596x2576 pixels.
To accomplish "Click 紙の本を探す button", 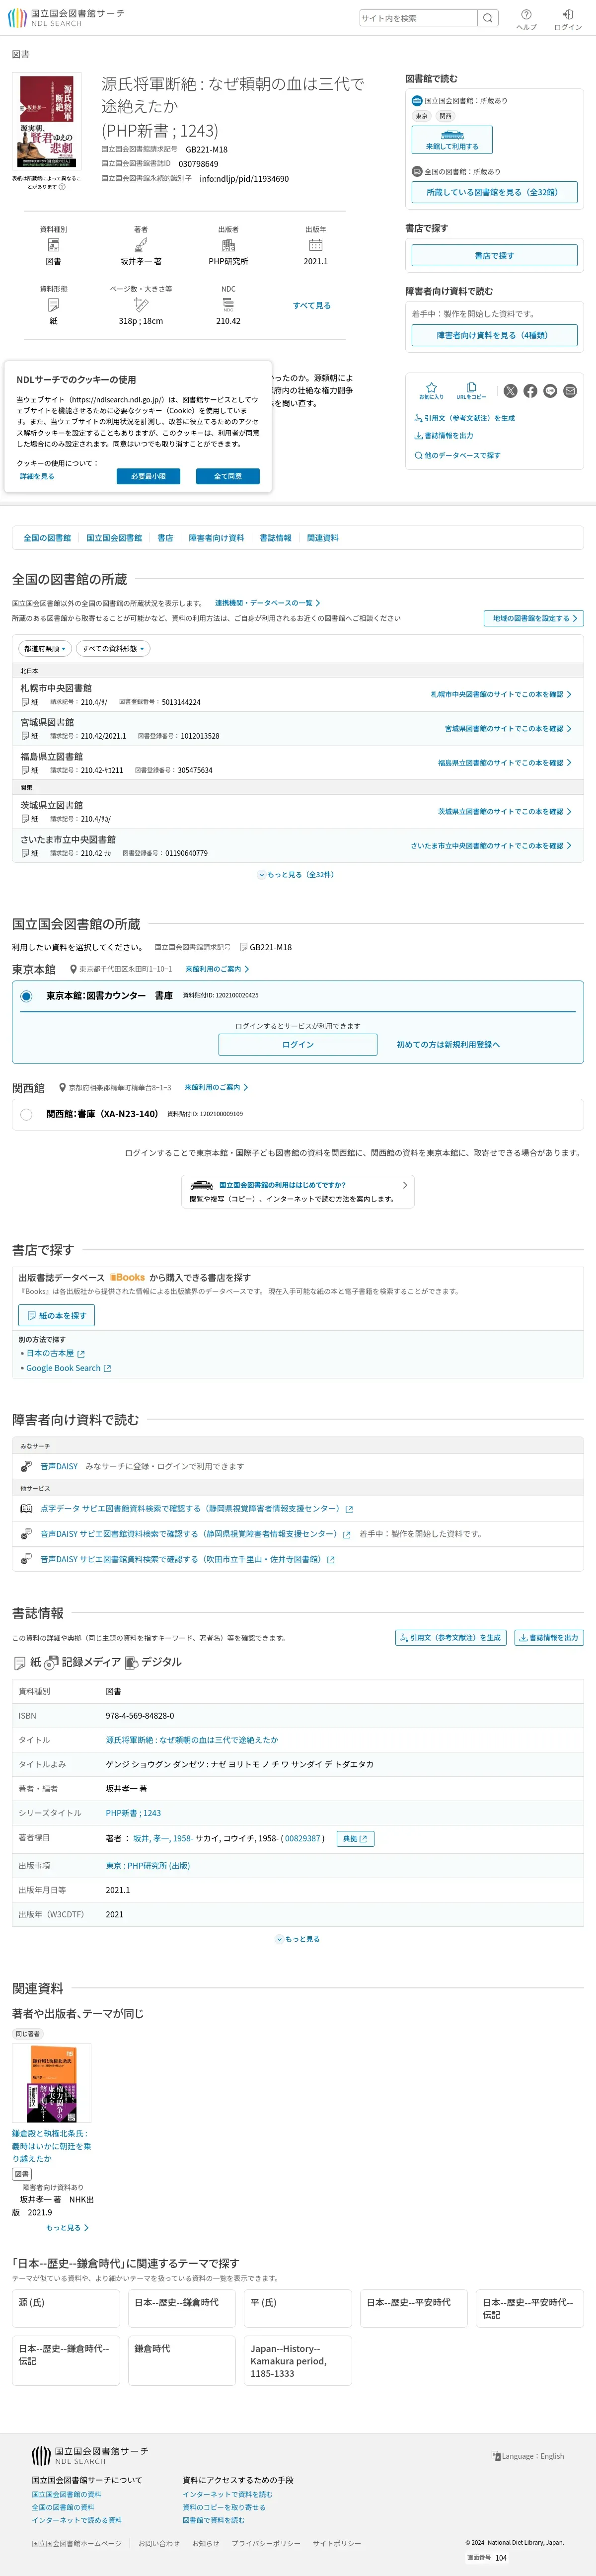I will click(56, 1315).
